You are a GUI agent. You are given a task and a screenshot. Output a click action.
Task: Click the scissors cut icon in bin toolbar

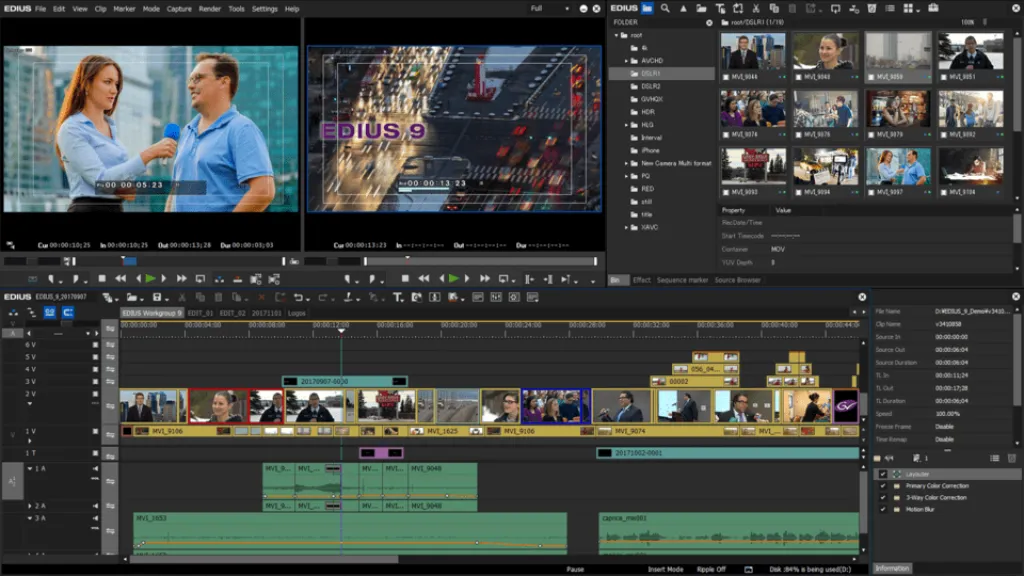pos(756,8)
